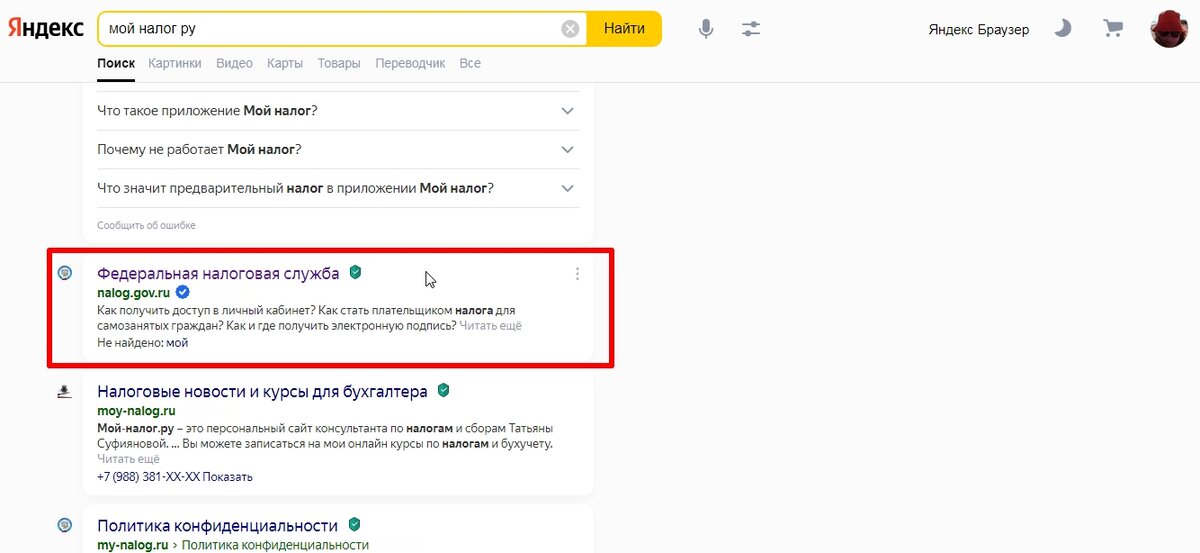Open the user profile avatar
The image size is (1200, 553).
tap(1169, 29)
